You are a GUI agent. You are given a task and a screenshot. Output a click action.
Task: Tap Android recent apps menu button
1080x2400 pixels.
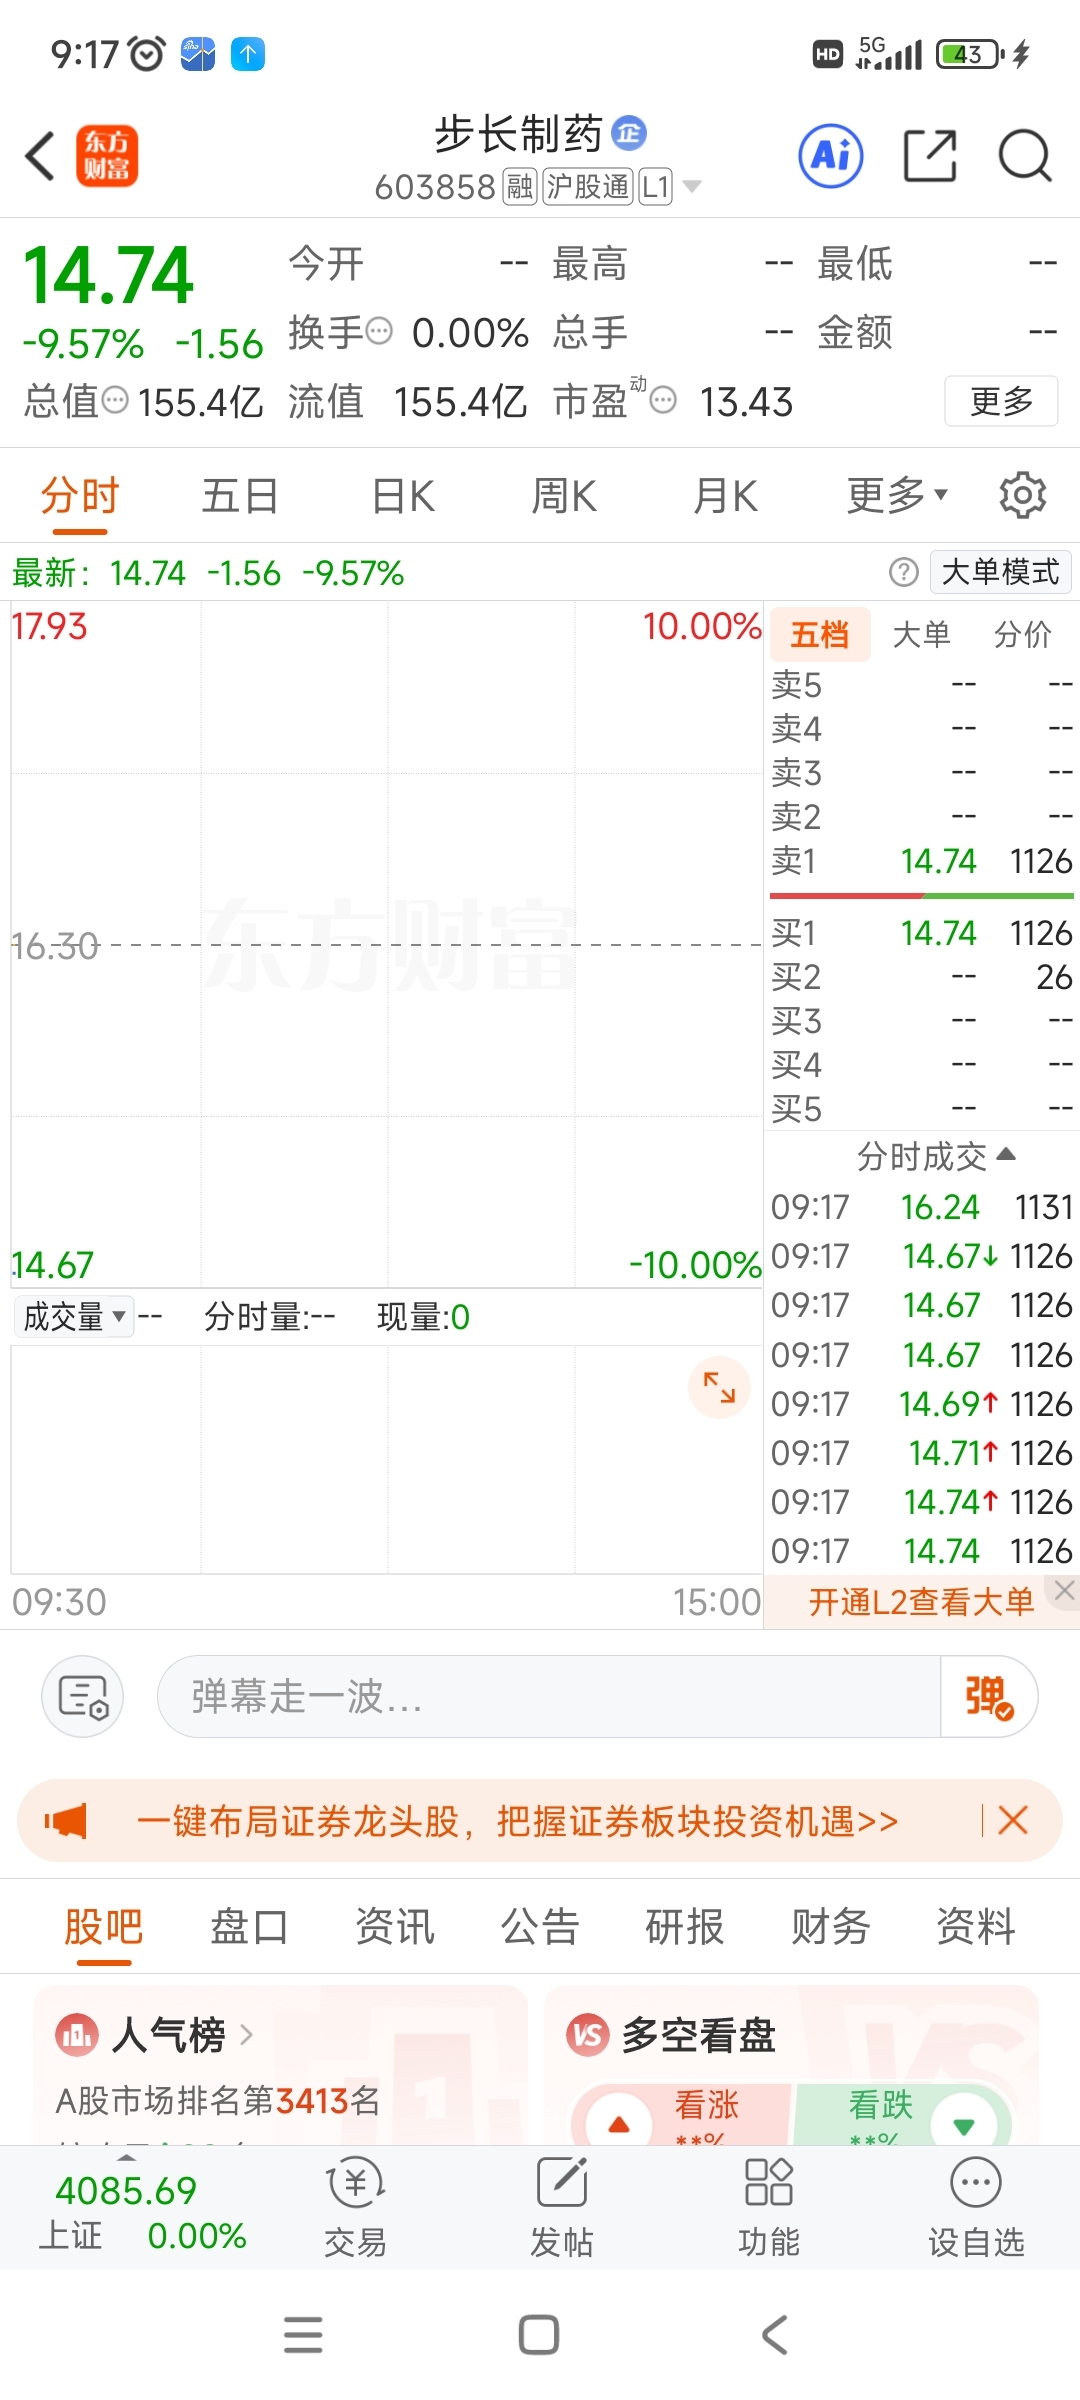point(303,2335)
